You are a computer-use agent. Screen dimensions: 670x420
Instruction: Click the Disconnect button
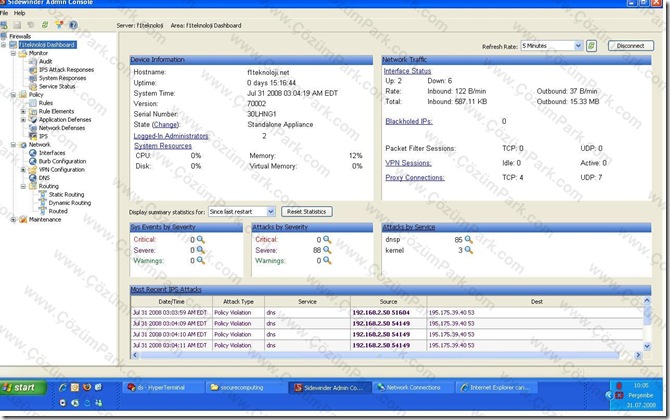[x=631, y=46]
